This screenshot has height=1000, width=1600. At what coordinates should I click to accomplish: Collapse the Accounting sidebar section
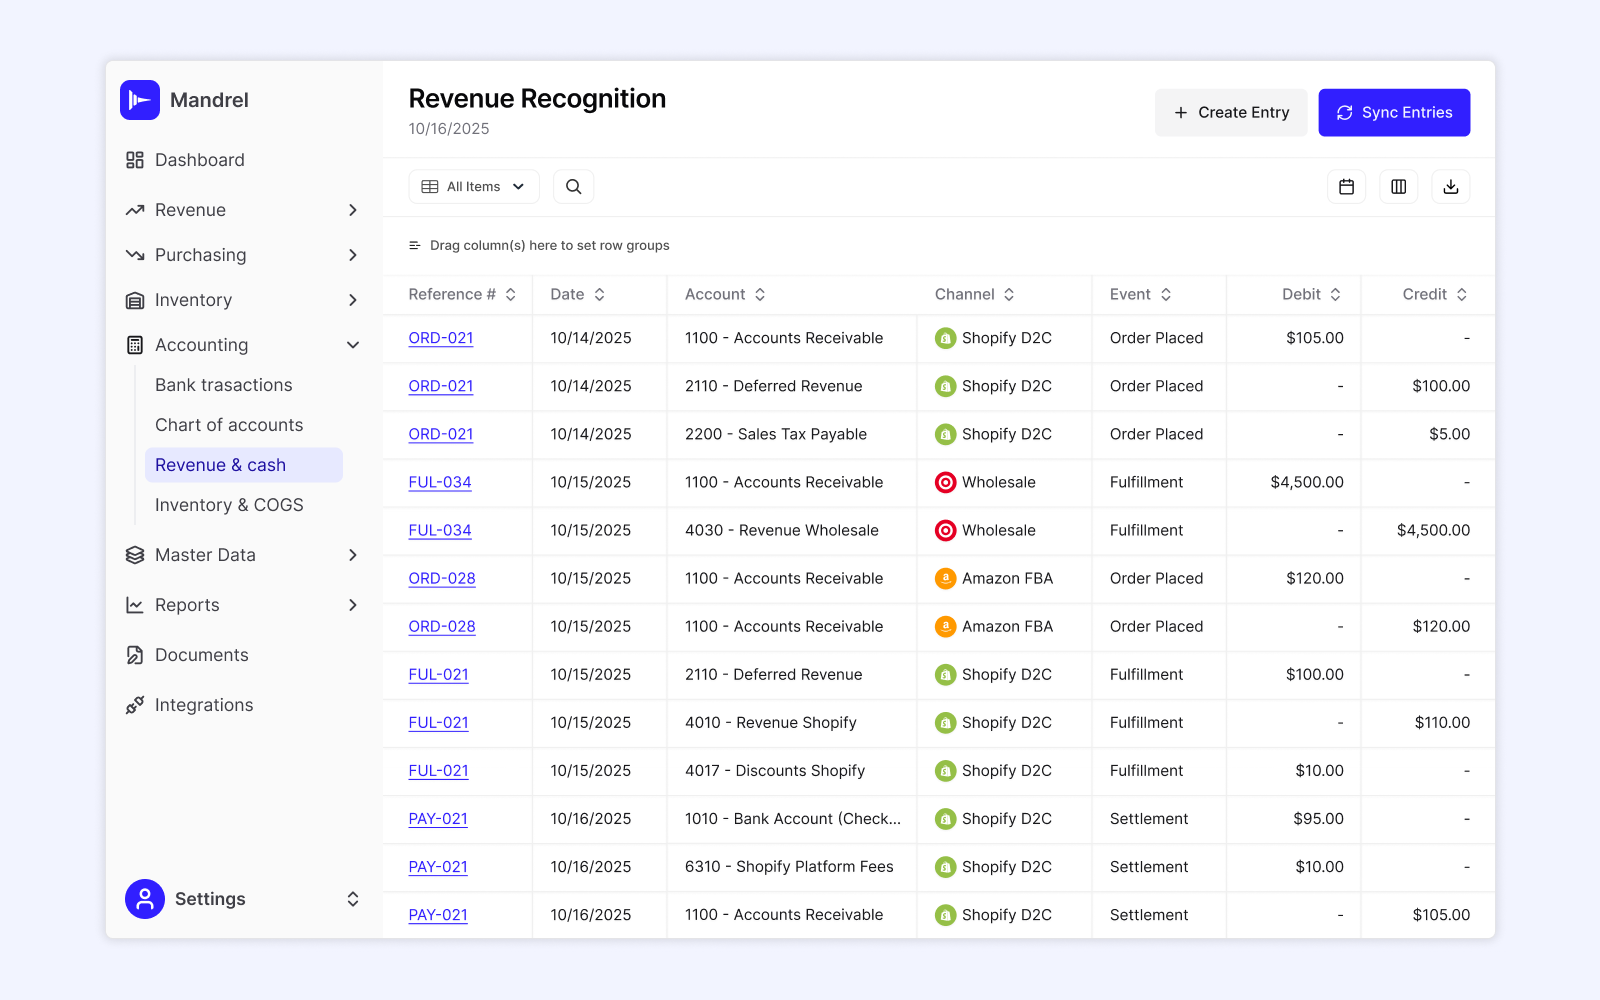(x=353, y=344)
